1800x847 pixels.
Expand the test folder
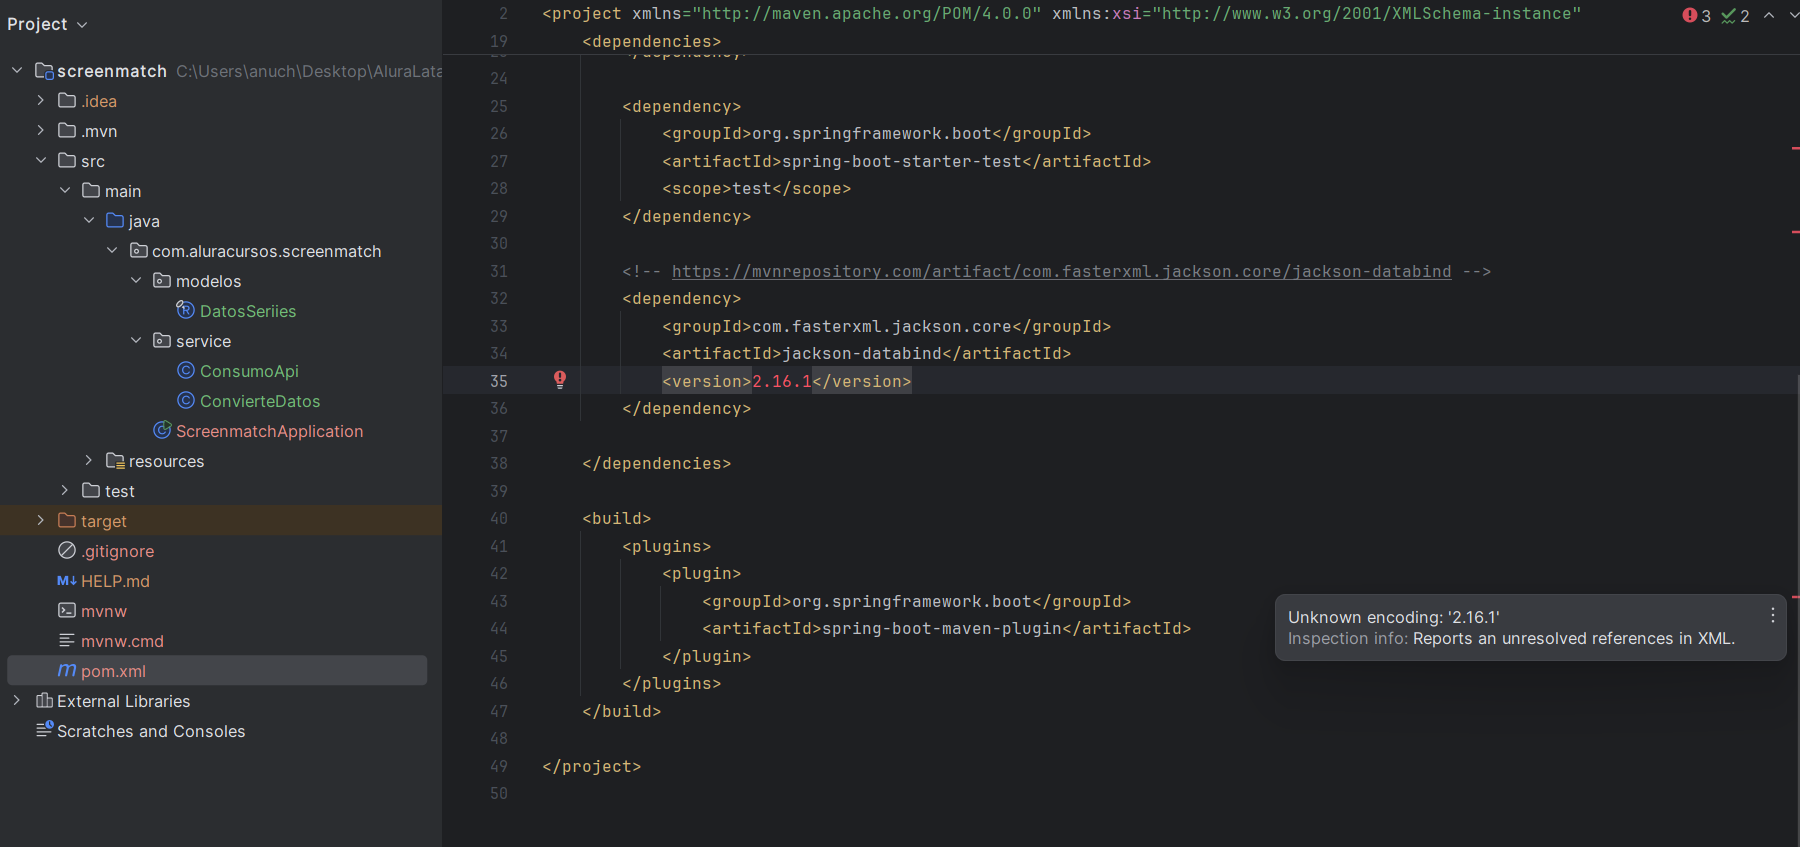pyautogui.click(x=65, y=490)
